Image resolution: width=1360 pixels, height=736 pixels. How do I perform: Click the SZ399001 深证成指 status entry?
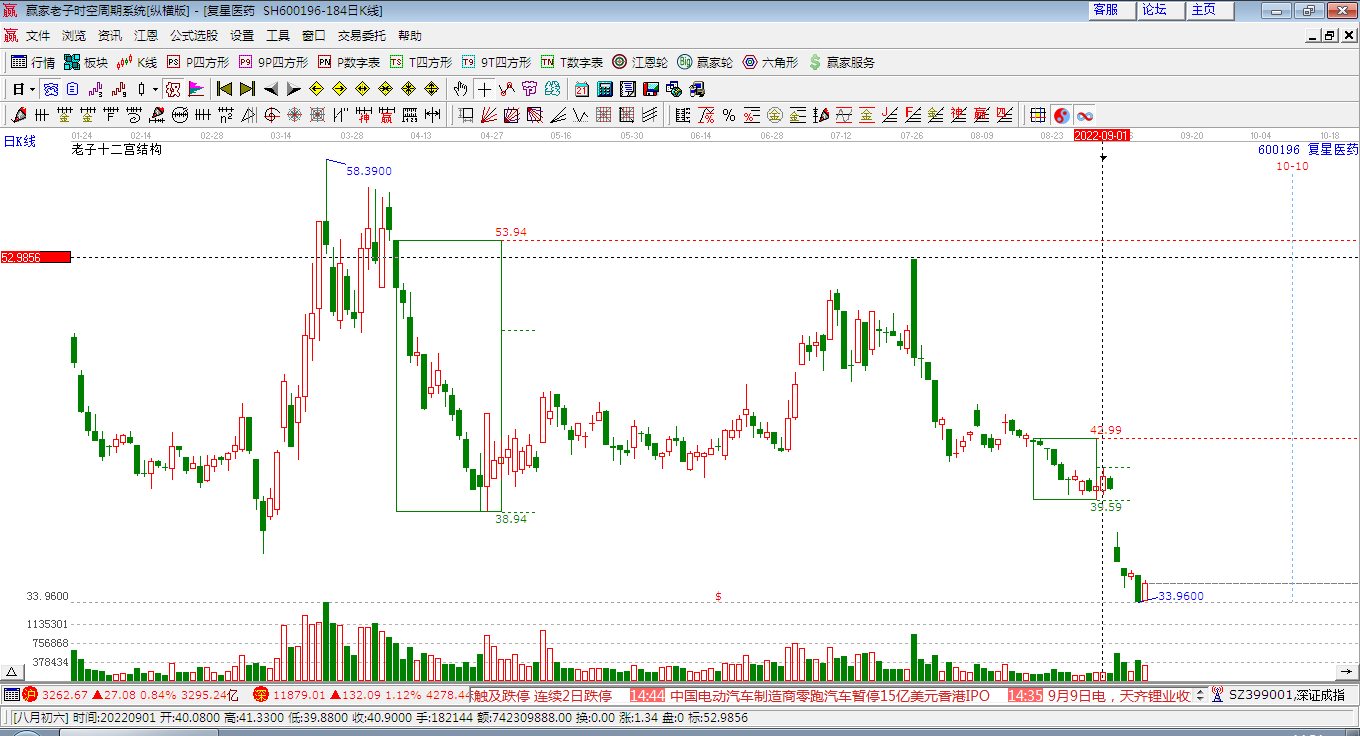coord(1286,695)
